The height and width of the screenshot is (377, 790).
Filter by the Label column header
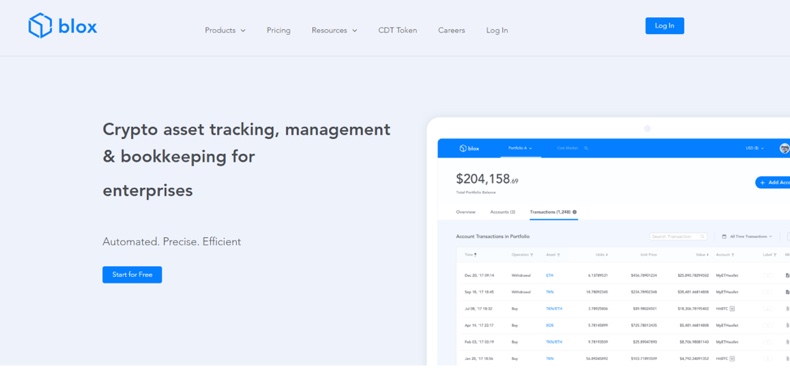point(770,255)
